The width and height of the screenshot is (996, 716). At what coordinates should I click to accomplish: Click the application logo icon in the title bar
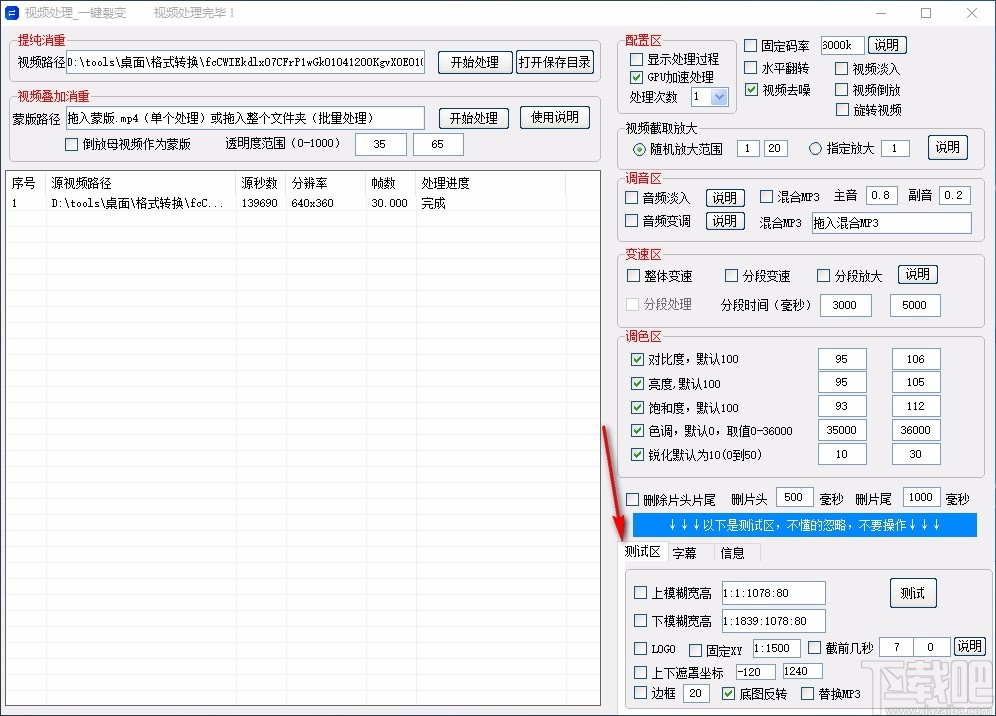(x=14, y=13)
